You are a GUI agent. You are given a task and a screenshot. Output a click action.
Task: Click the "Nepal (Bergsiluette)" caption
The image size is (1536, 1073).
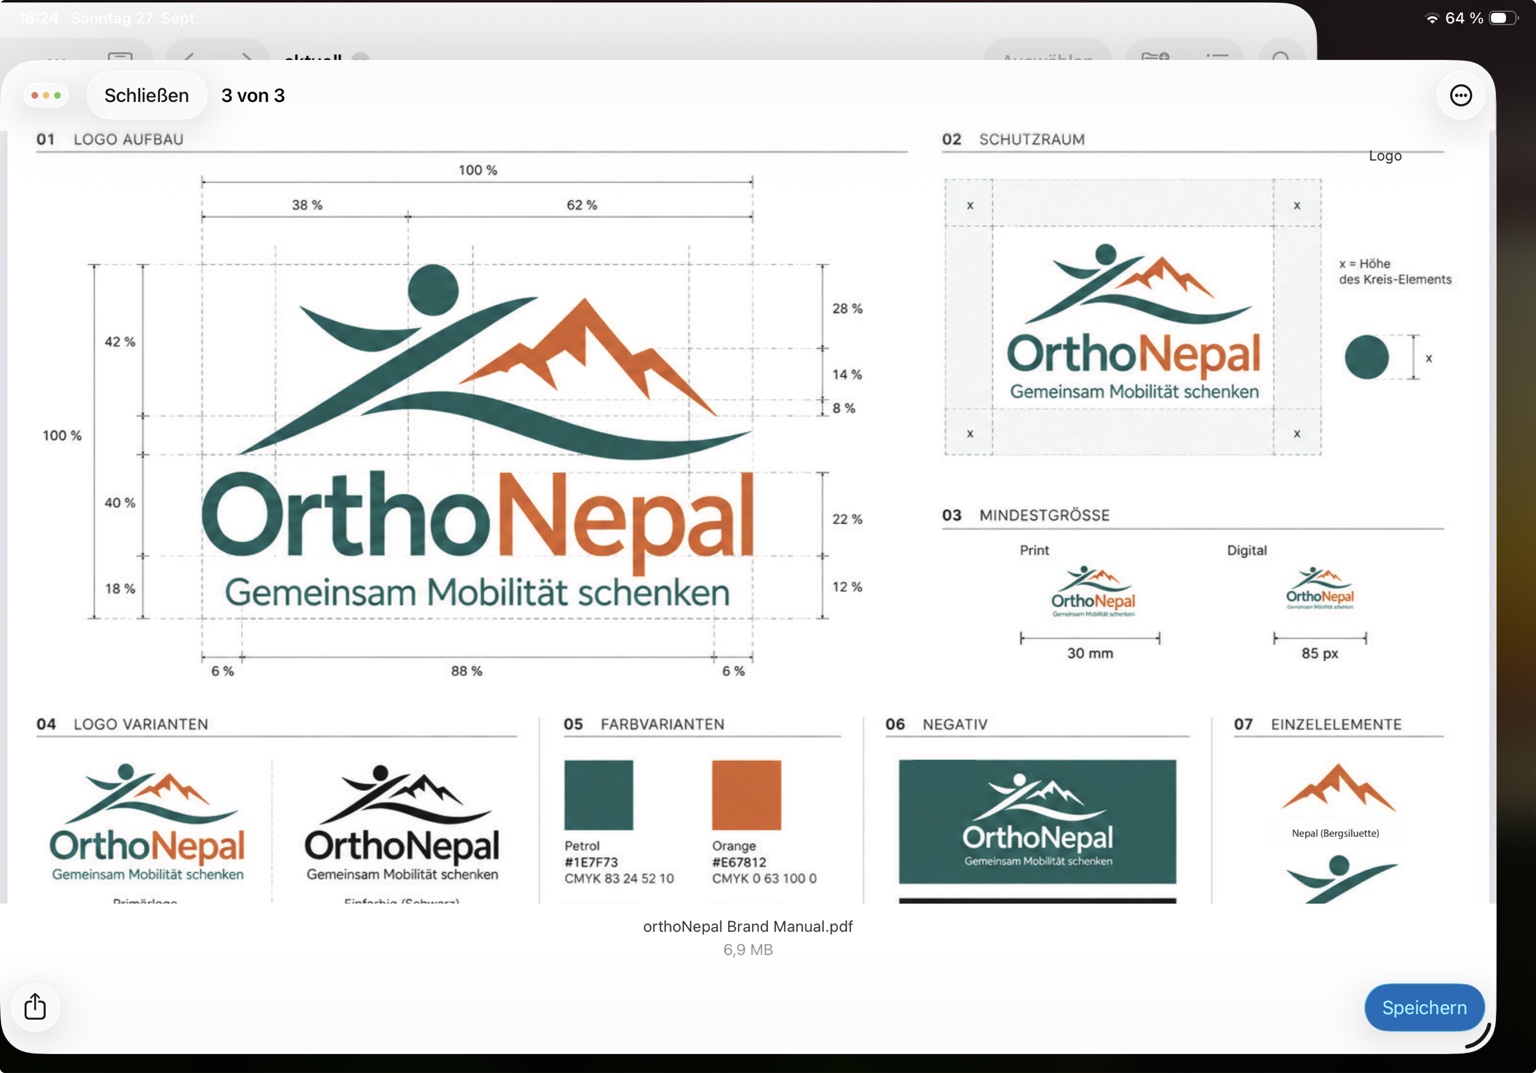[1335, 833]
